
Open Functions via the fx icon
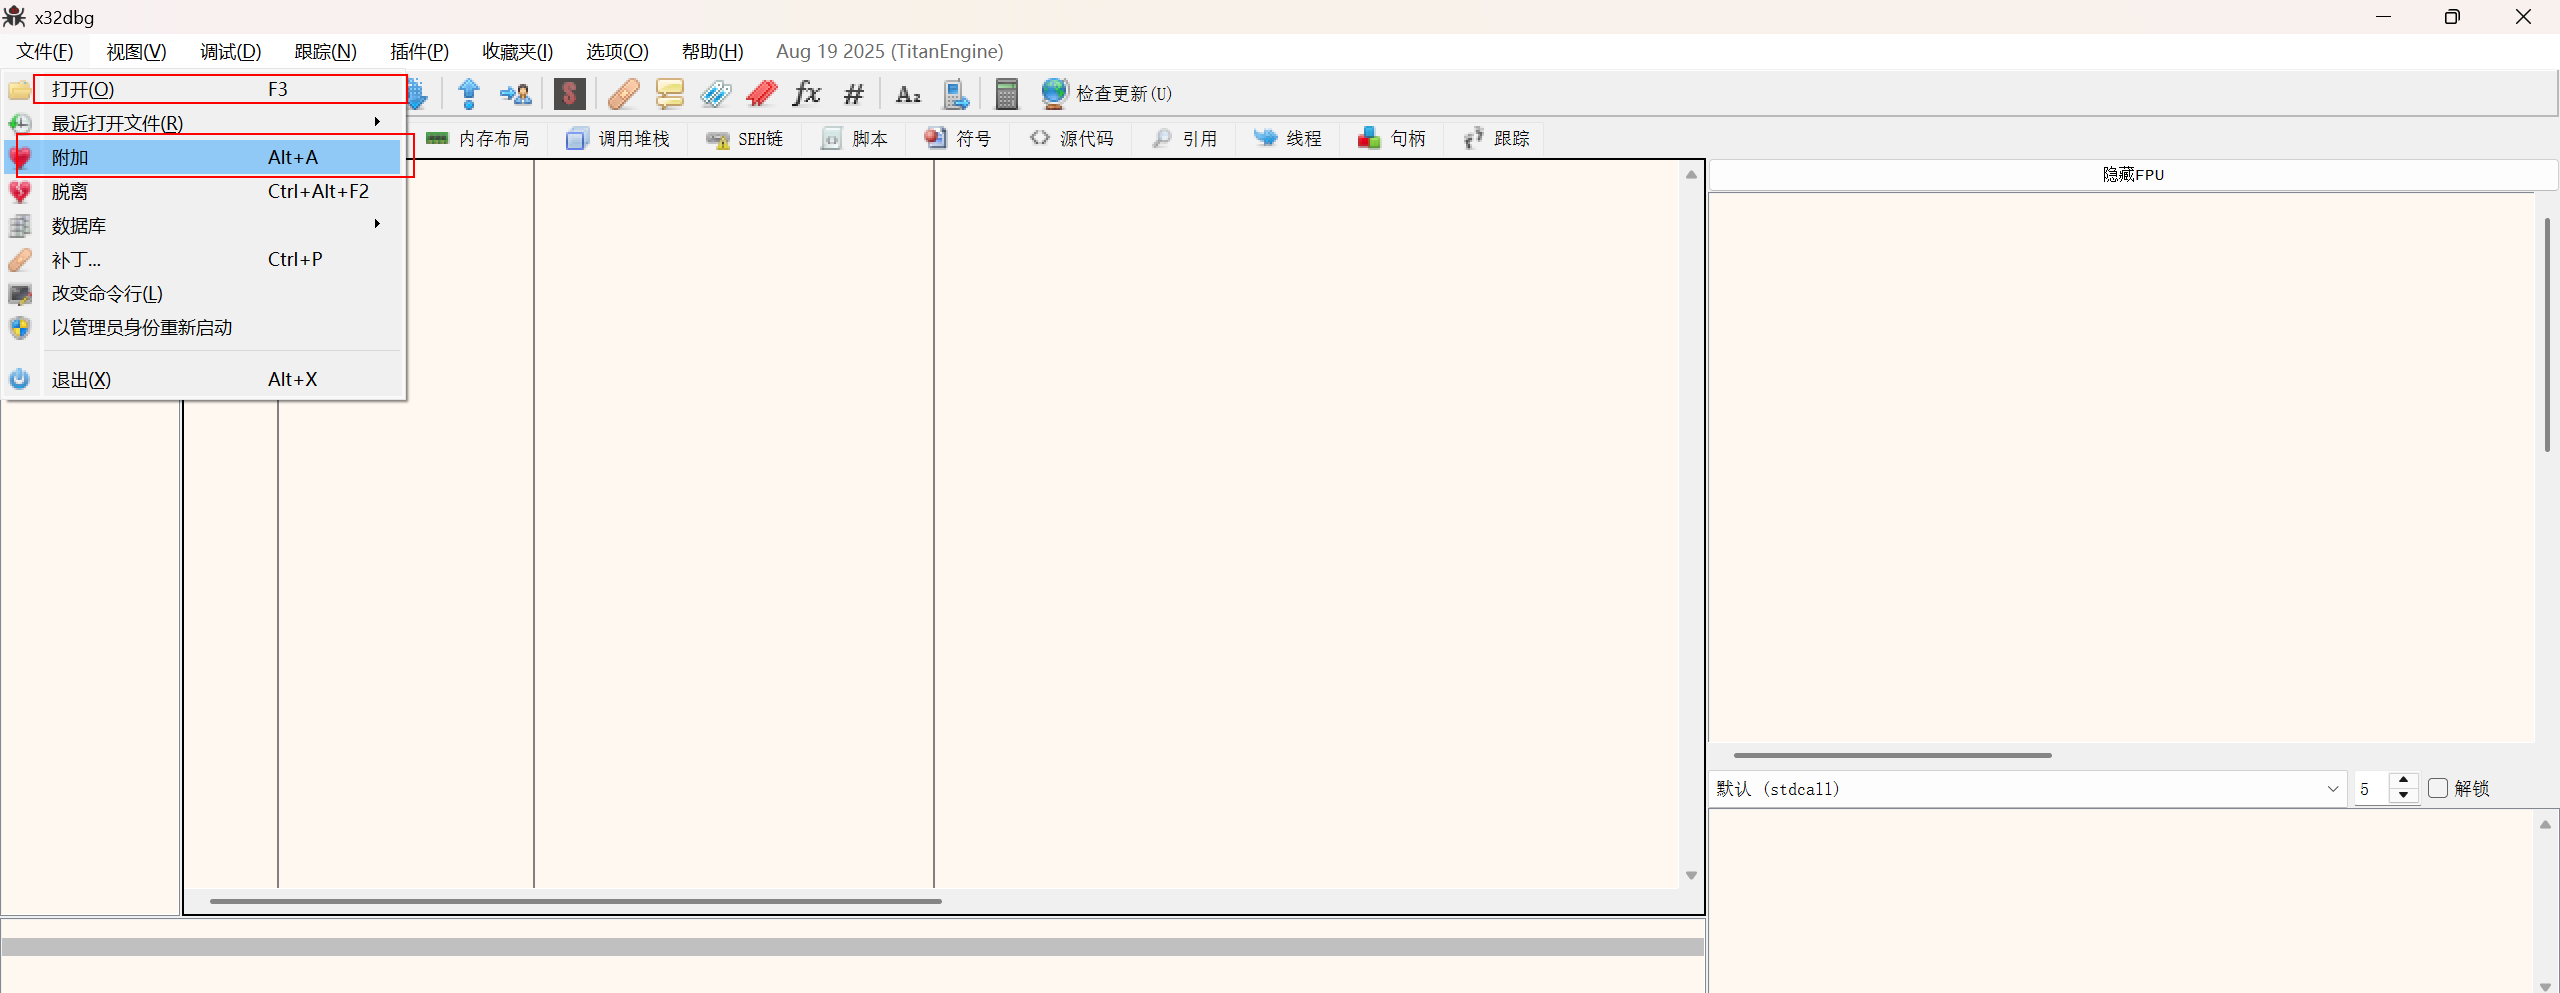pos(806,94)
